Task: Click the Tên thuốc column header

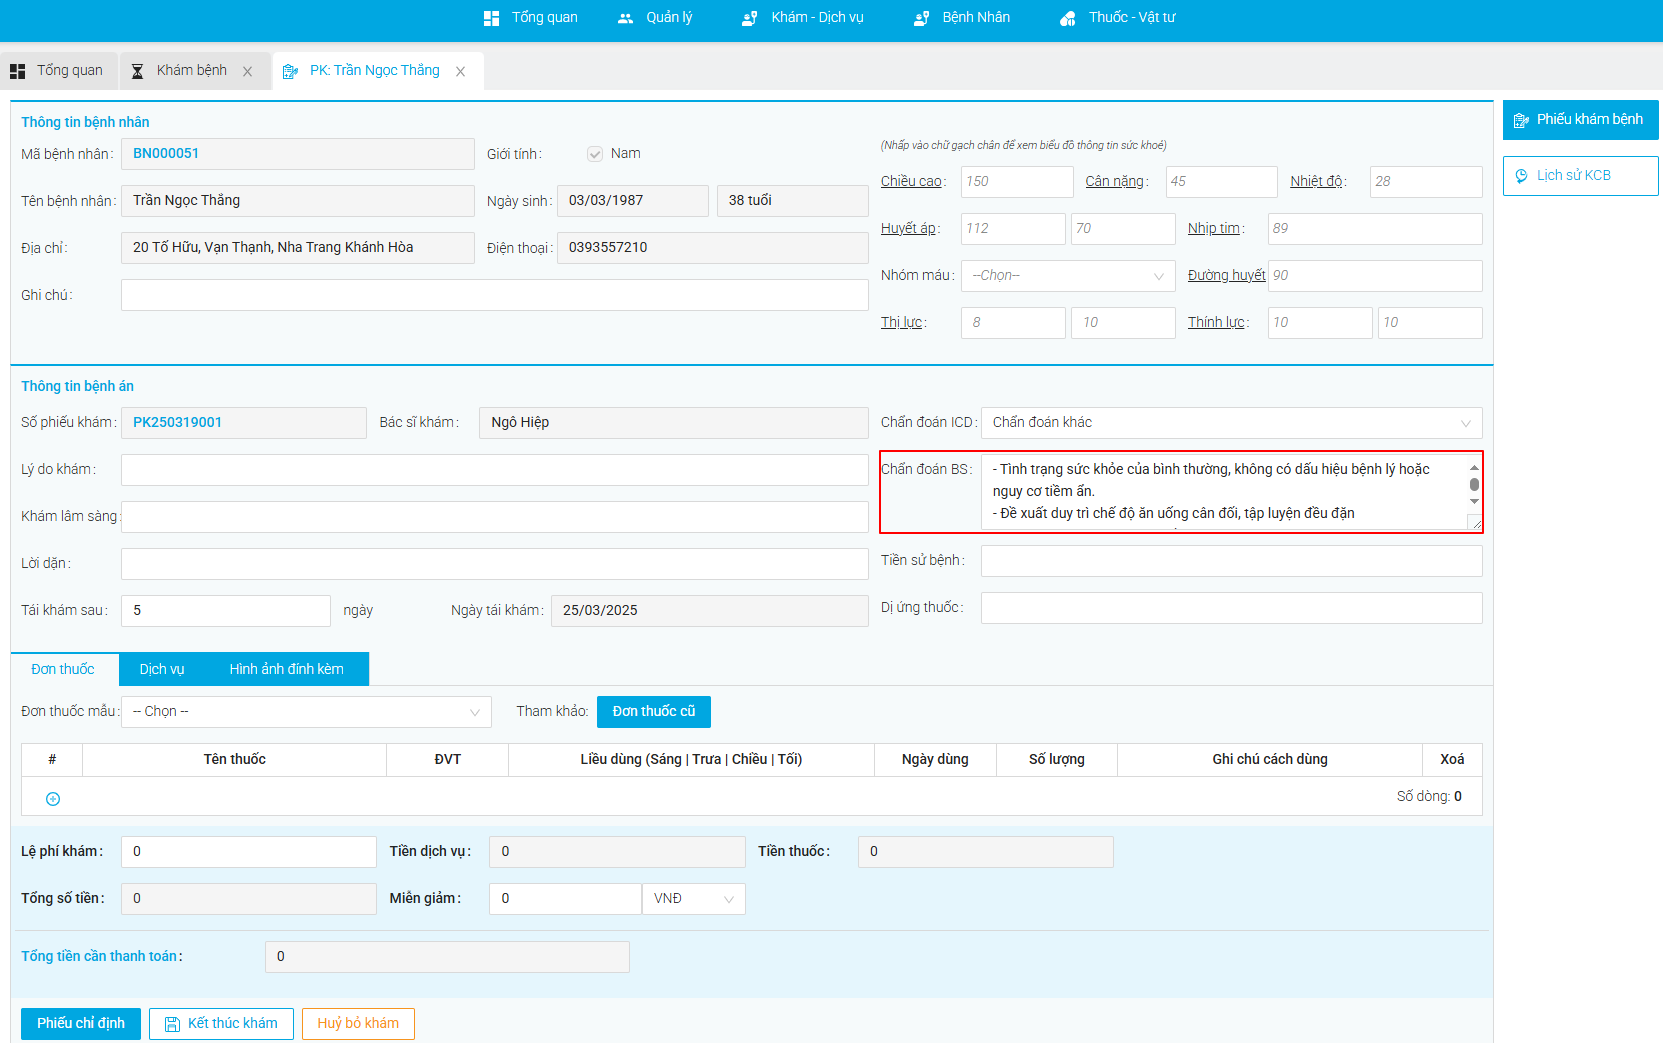Action: (x=235, y=760)
